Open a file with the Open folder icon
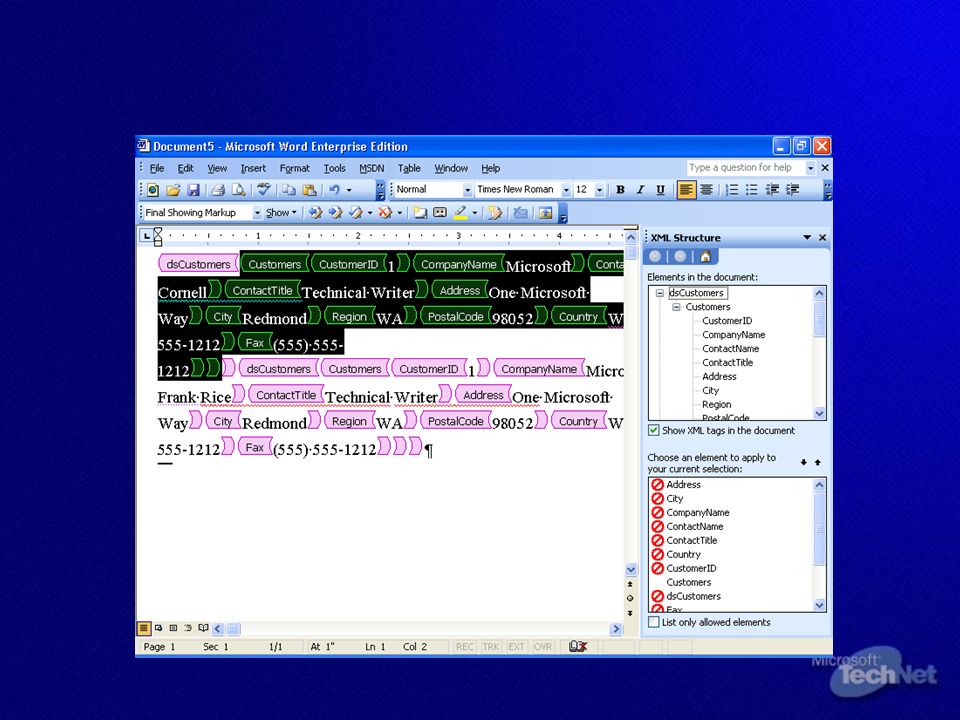This screenshot has width=960, height=720. 173,190
